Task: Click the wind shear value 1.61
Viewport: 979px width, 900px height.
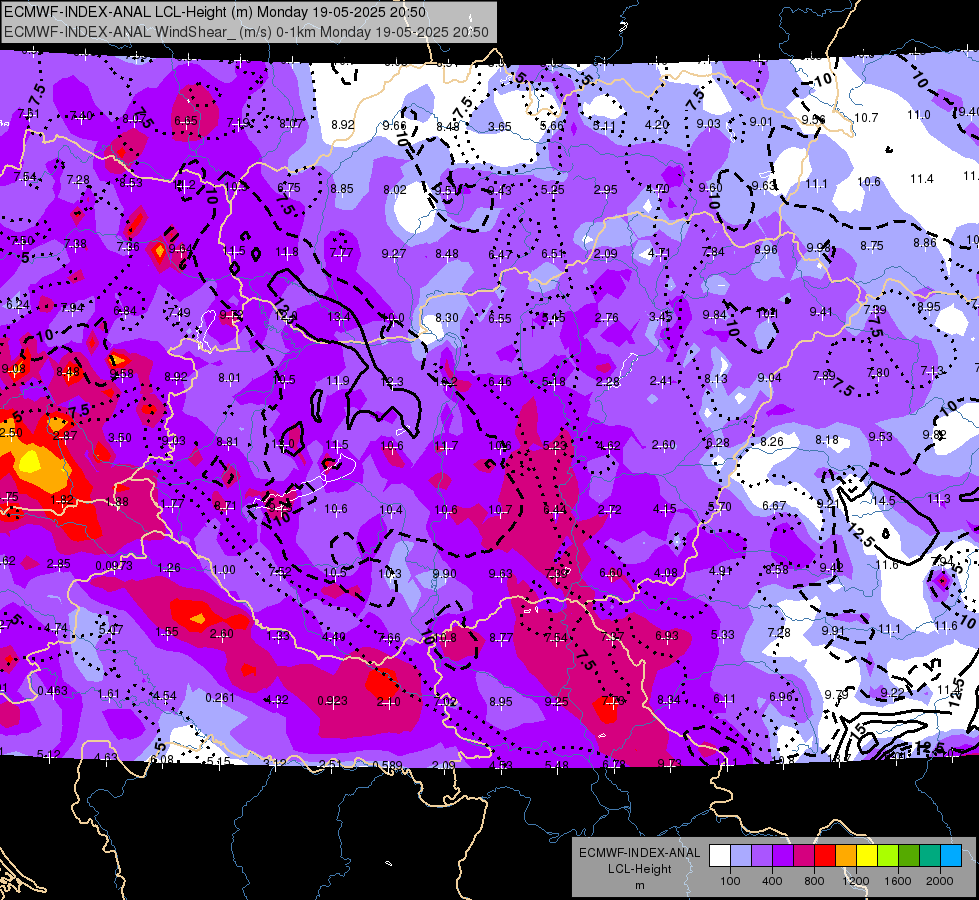Action: 109,694
